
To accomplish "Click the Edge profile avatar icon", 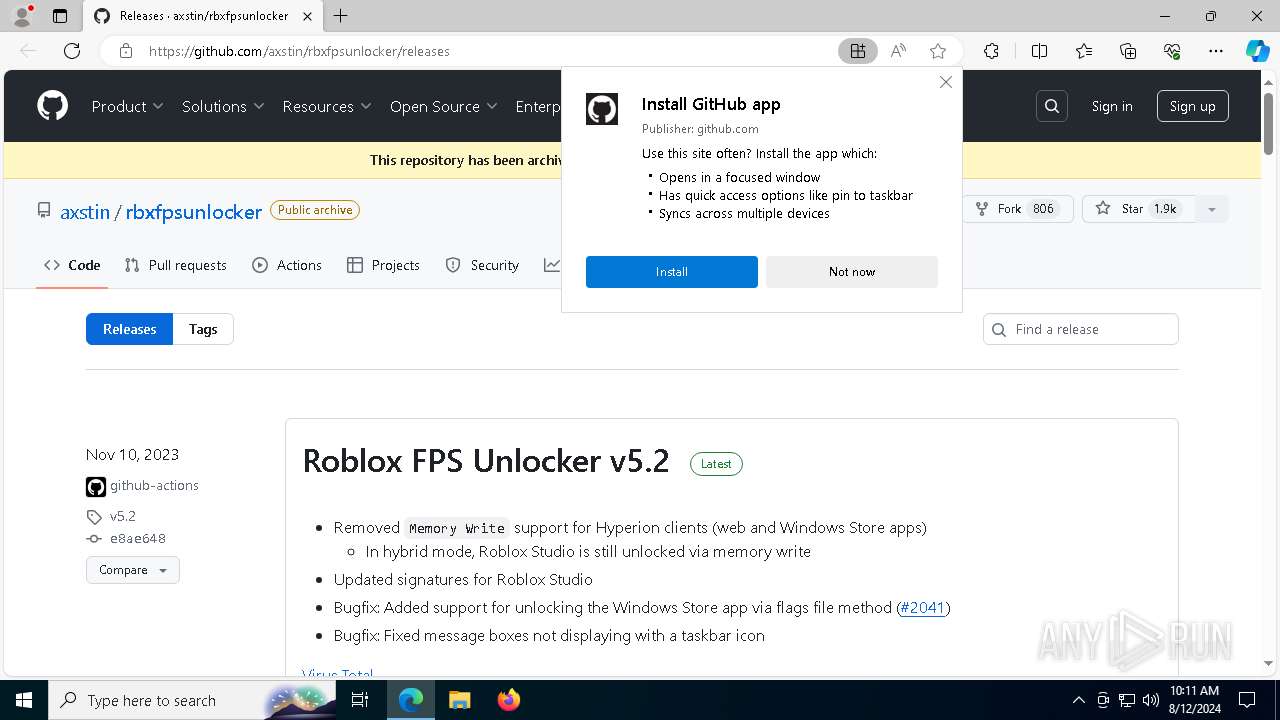I will point(22,16).
